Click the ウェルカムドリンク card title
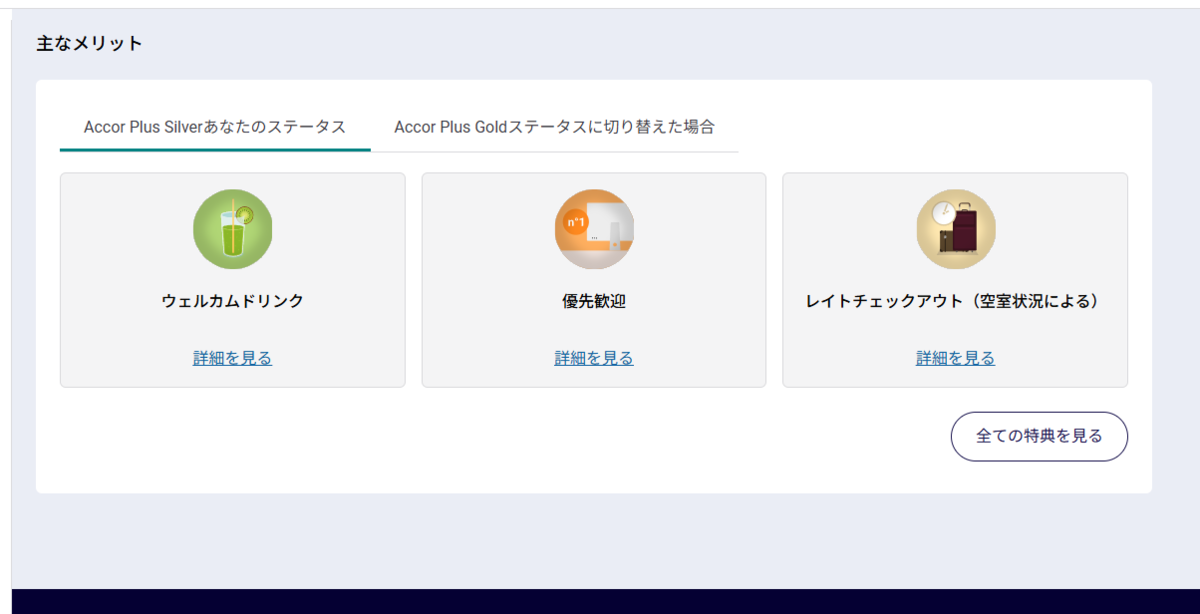 [x=232, y=301]
